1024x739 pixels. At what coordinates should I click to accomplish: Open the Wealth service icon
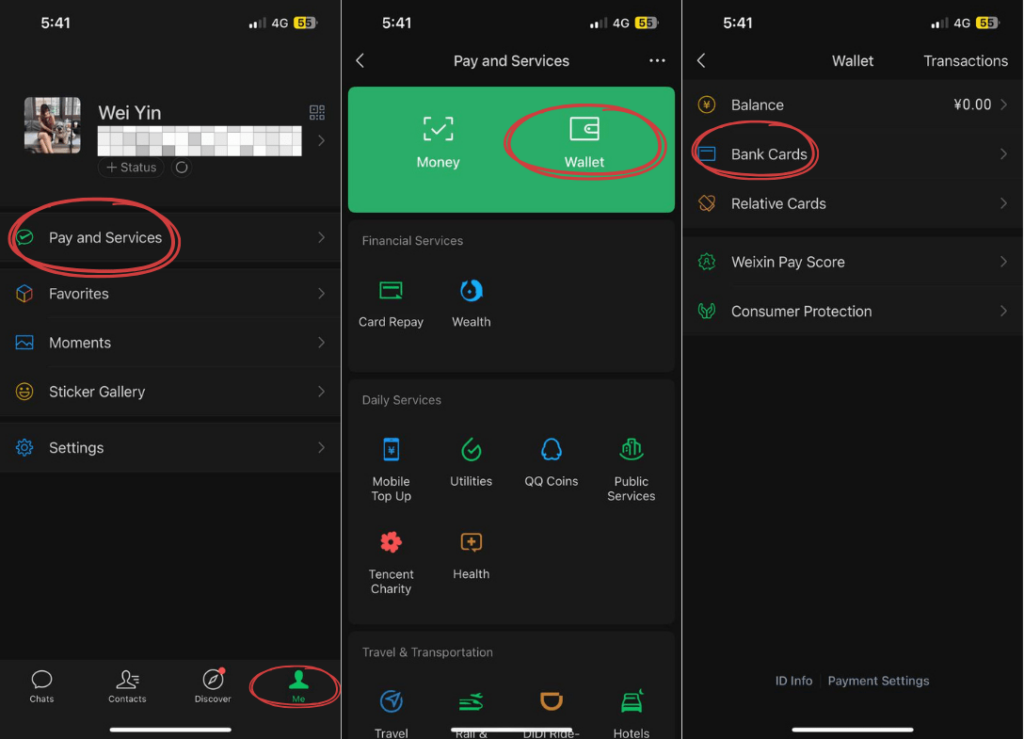click(x=471, y=292)
